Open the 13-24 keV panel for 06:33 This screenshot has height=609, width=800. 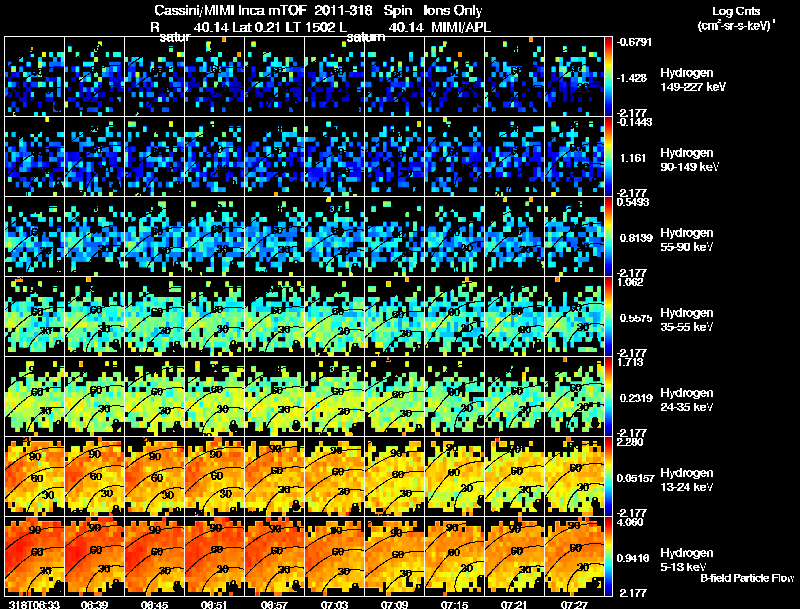coord(34,477)
